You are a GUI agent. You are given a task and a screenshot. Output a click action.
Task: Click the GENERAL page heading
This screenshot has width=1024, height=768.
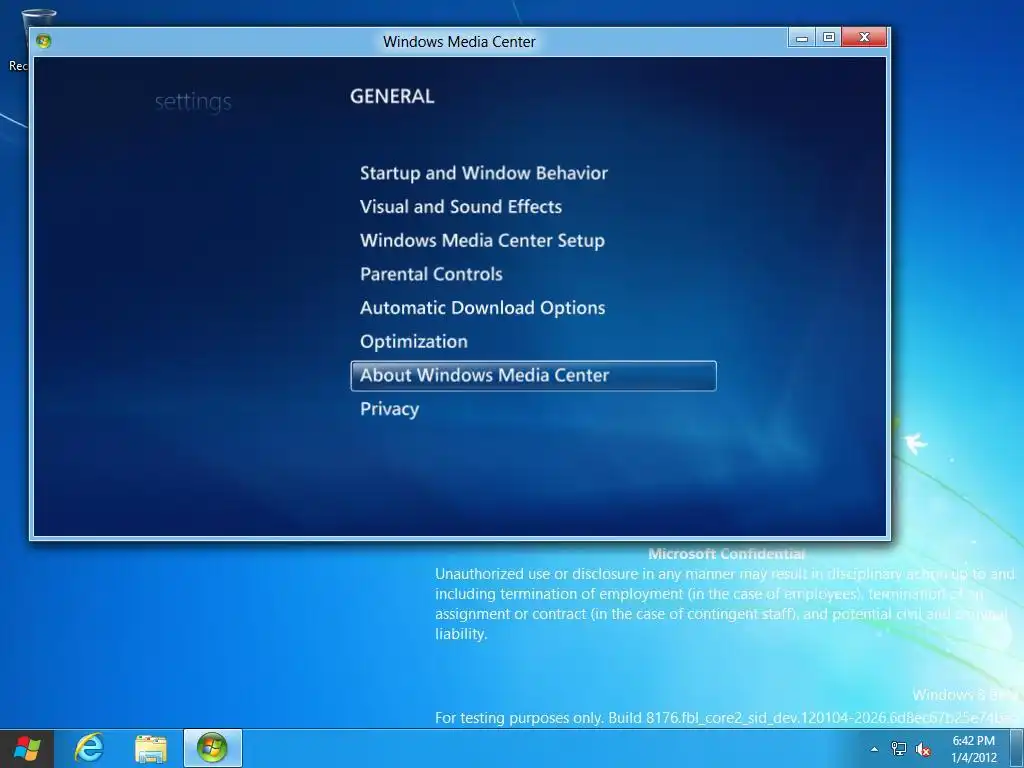tap(392, 96)
